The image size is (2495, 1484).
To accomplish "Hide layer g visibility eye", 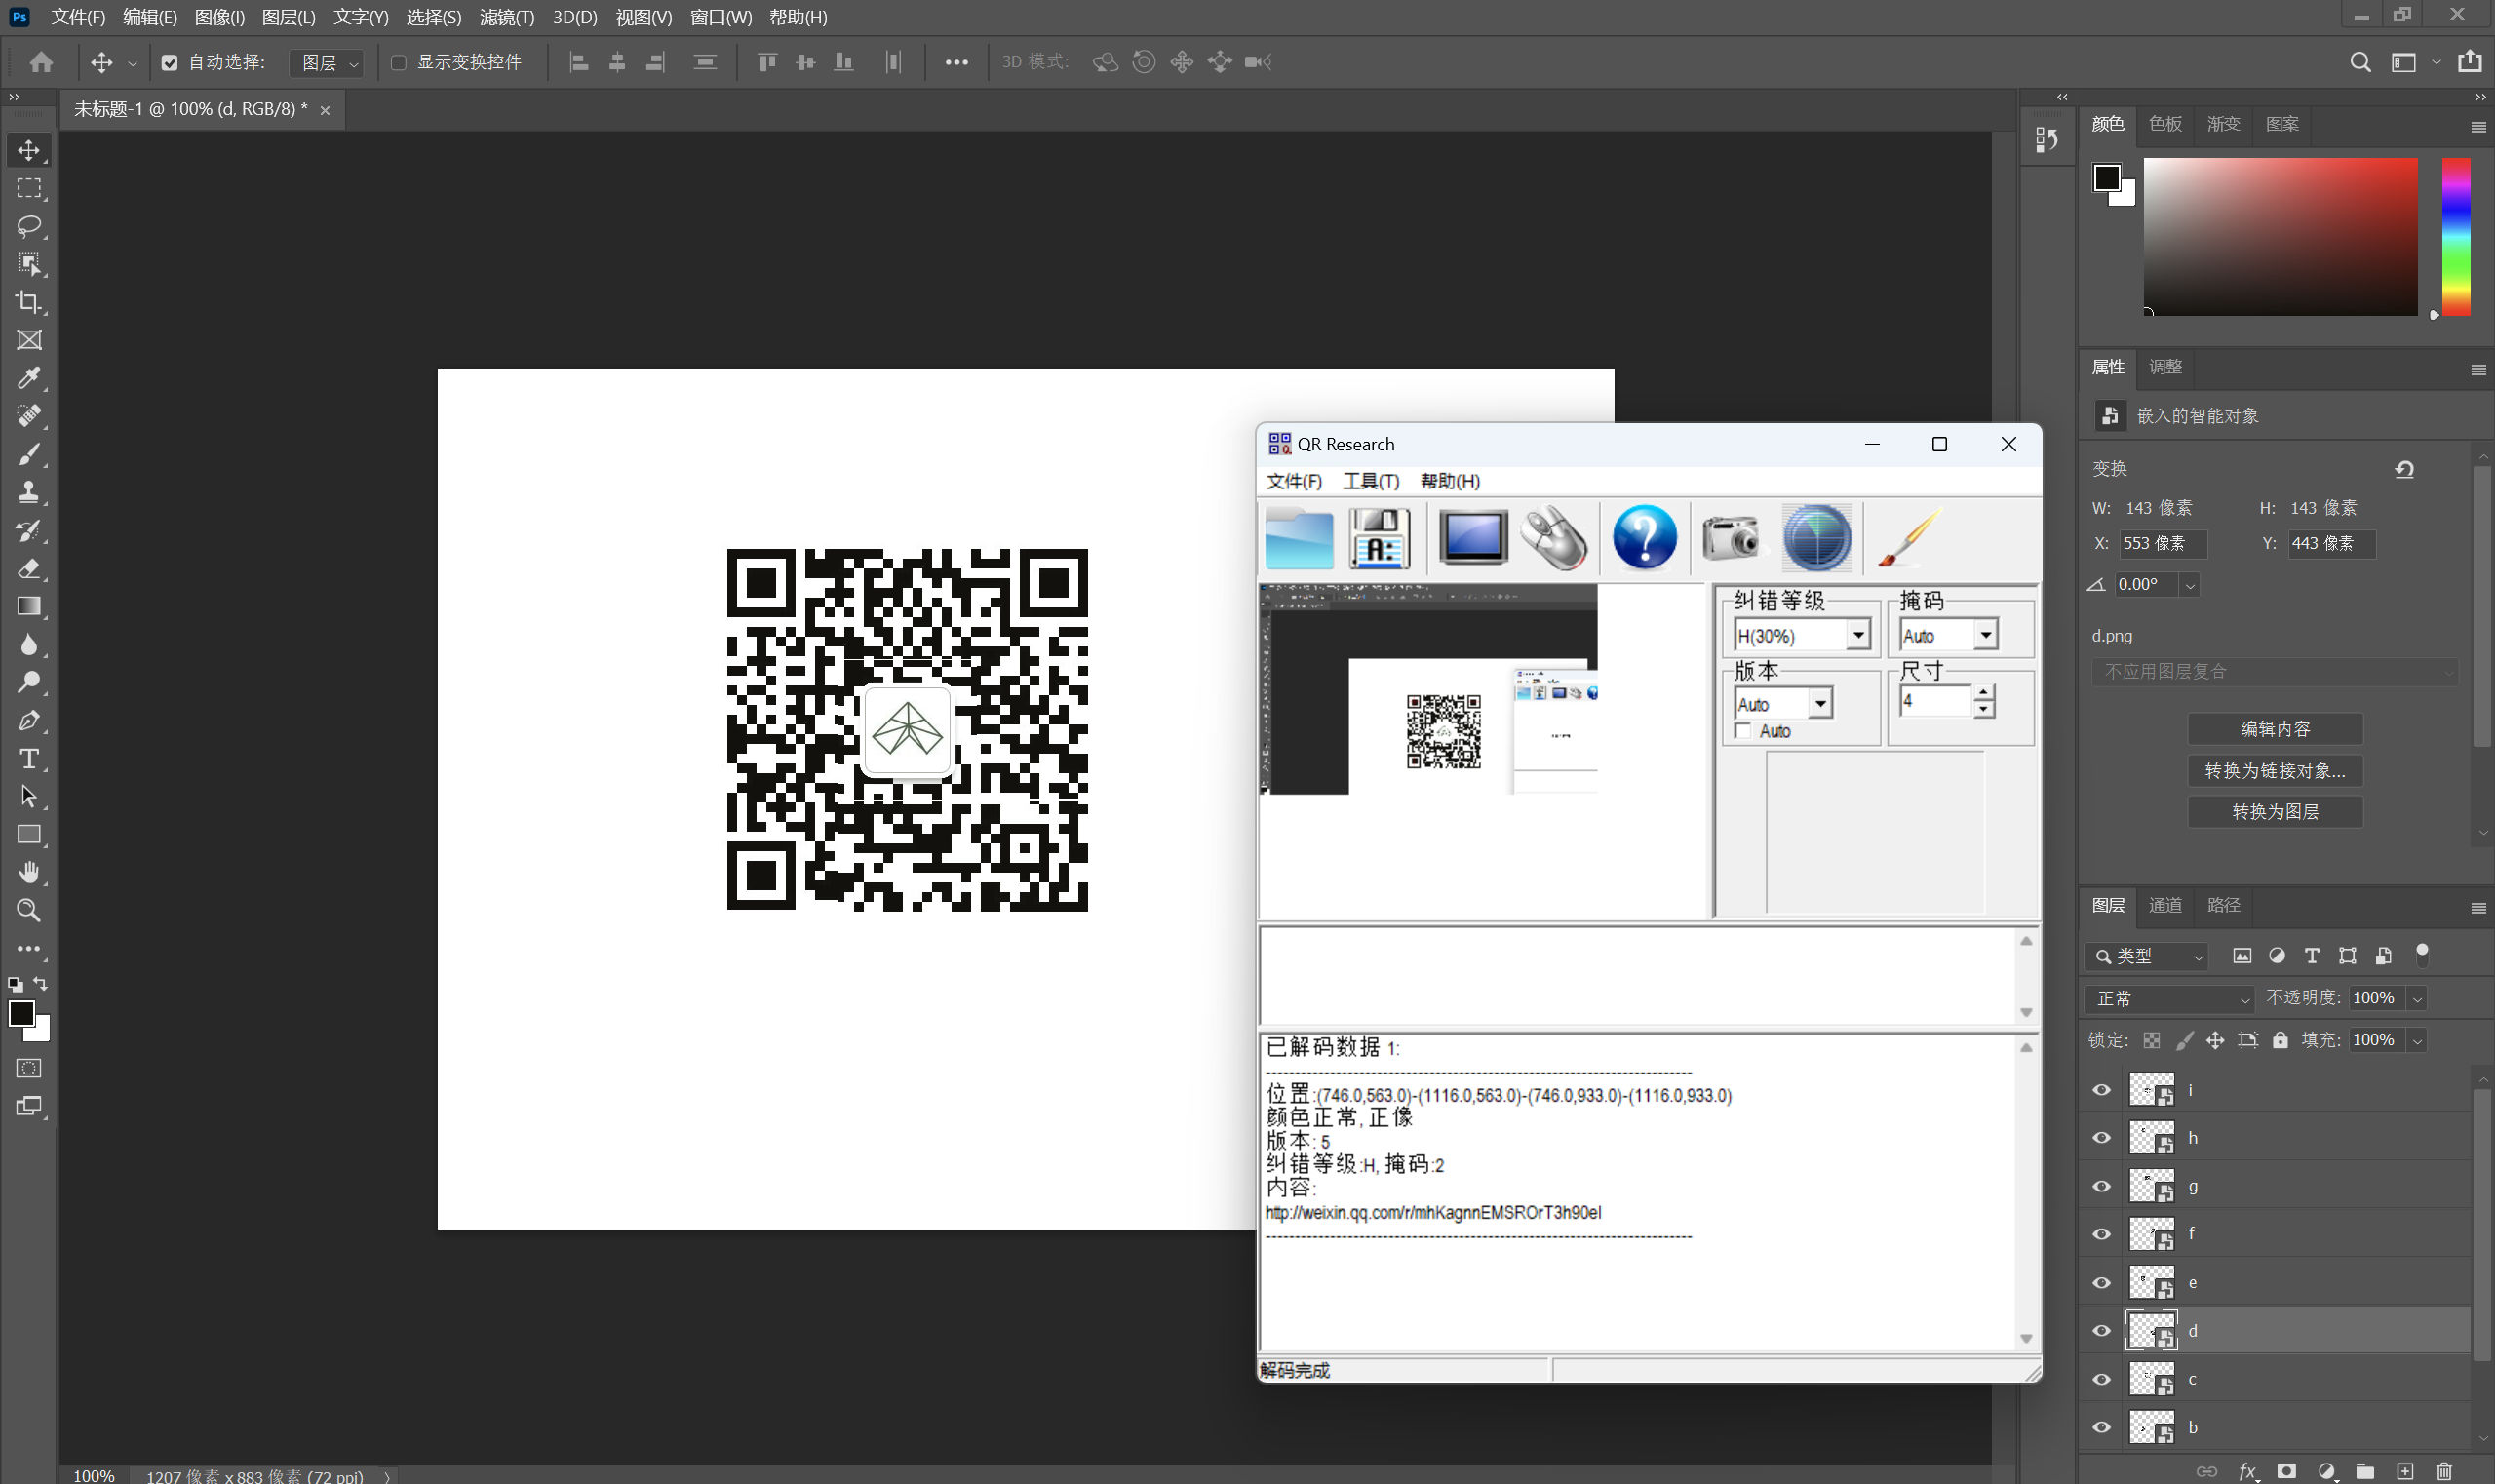I will tap(2102, 1186).
